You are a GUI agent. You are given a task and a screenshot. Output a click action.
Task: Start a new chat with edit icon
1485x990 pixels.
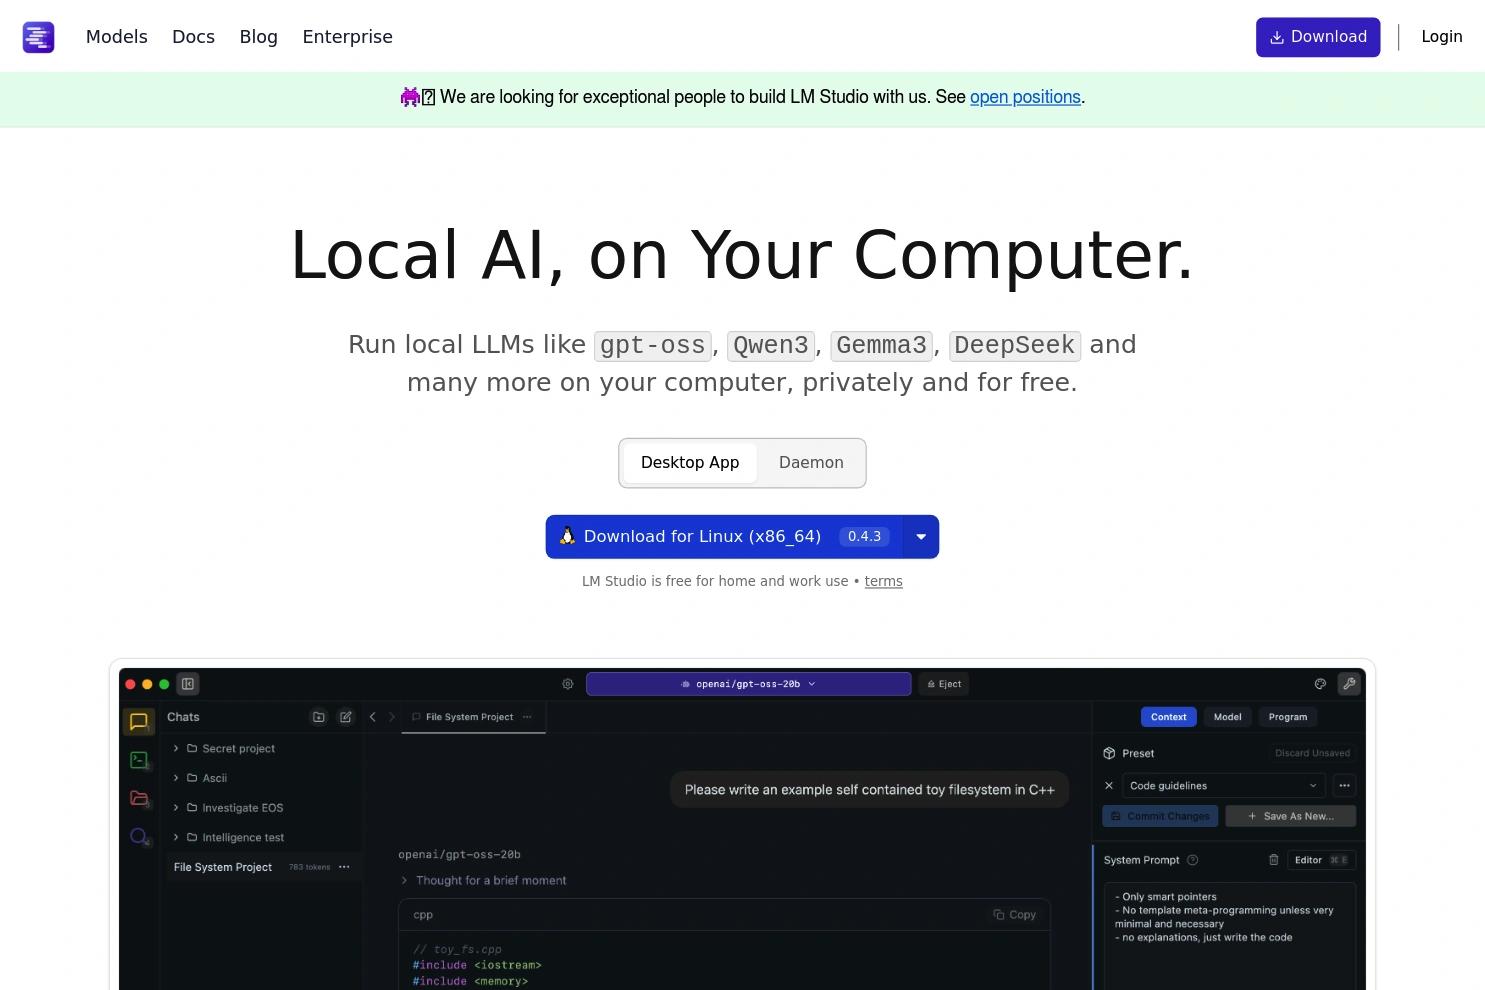[346, 717]
